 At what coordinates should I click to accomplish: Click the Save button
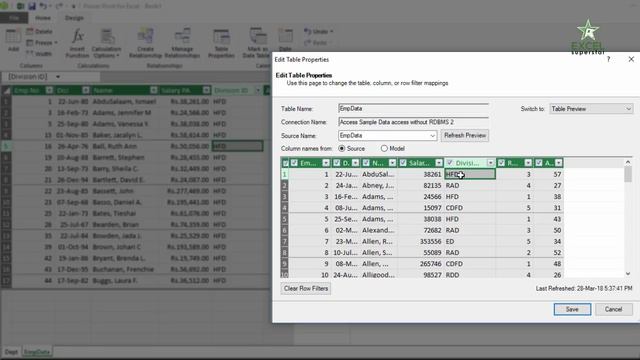(572, 309)
